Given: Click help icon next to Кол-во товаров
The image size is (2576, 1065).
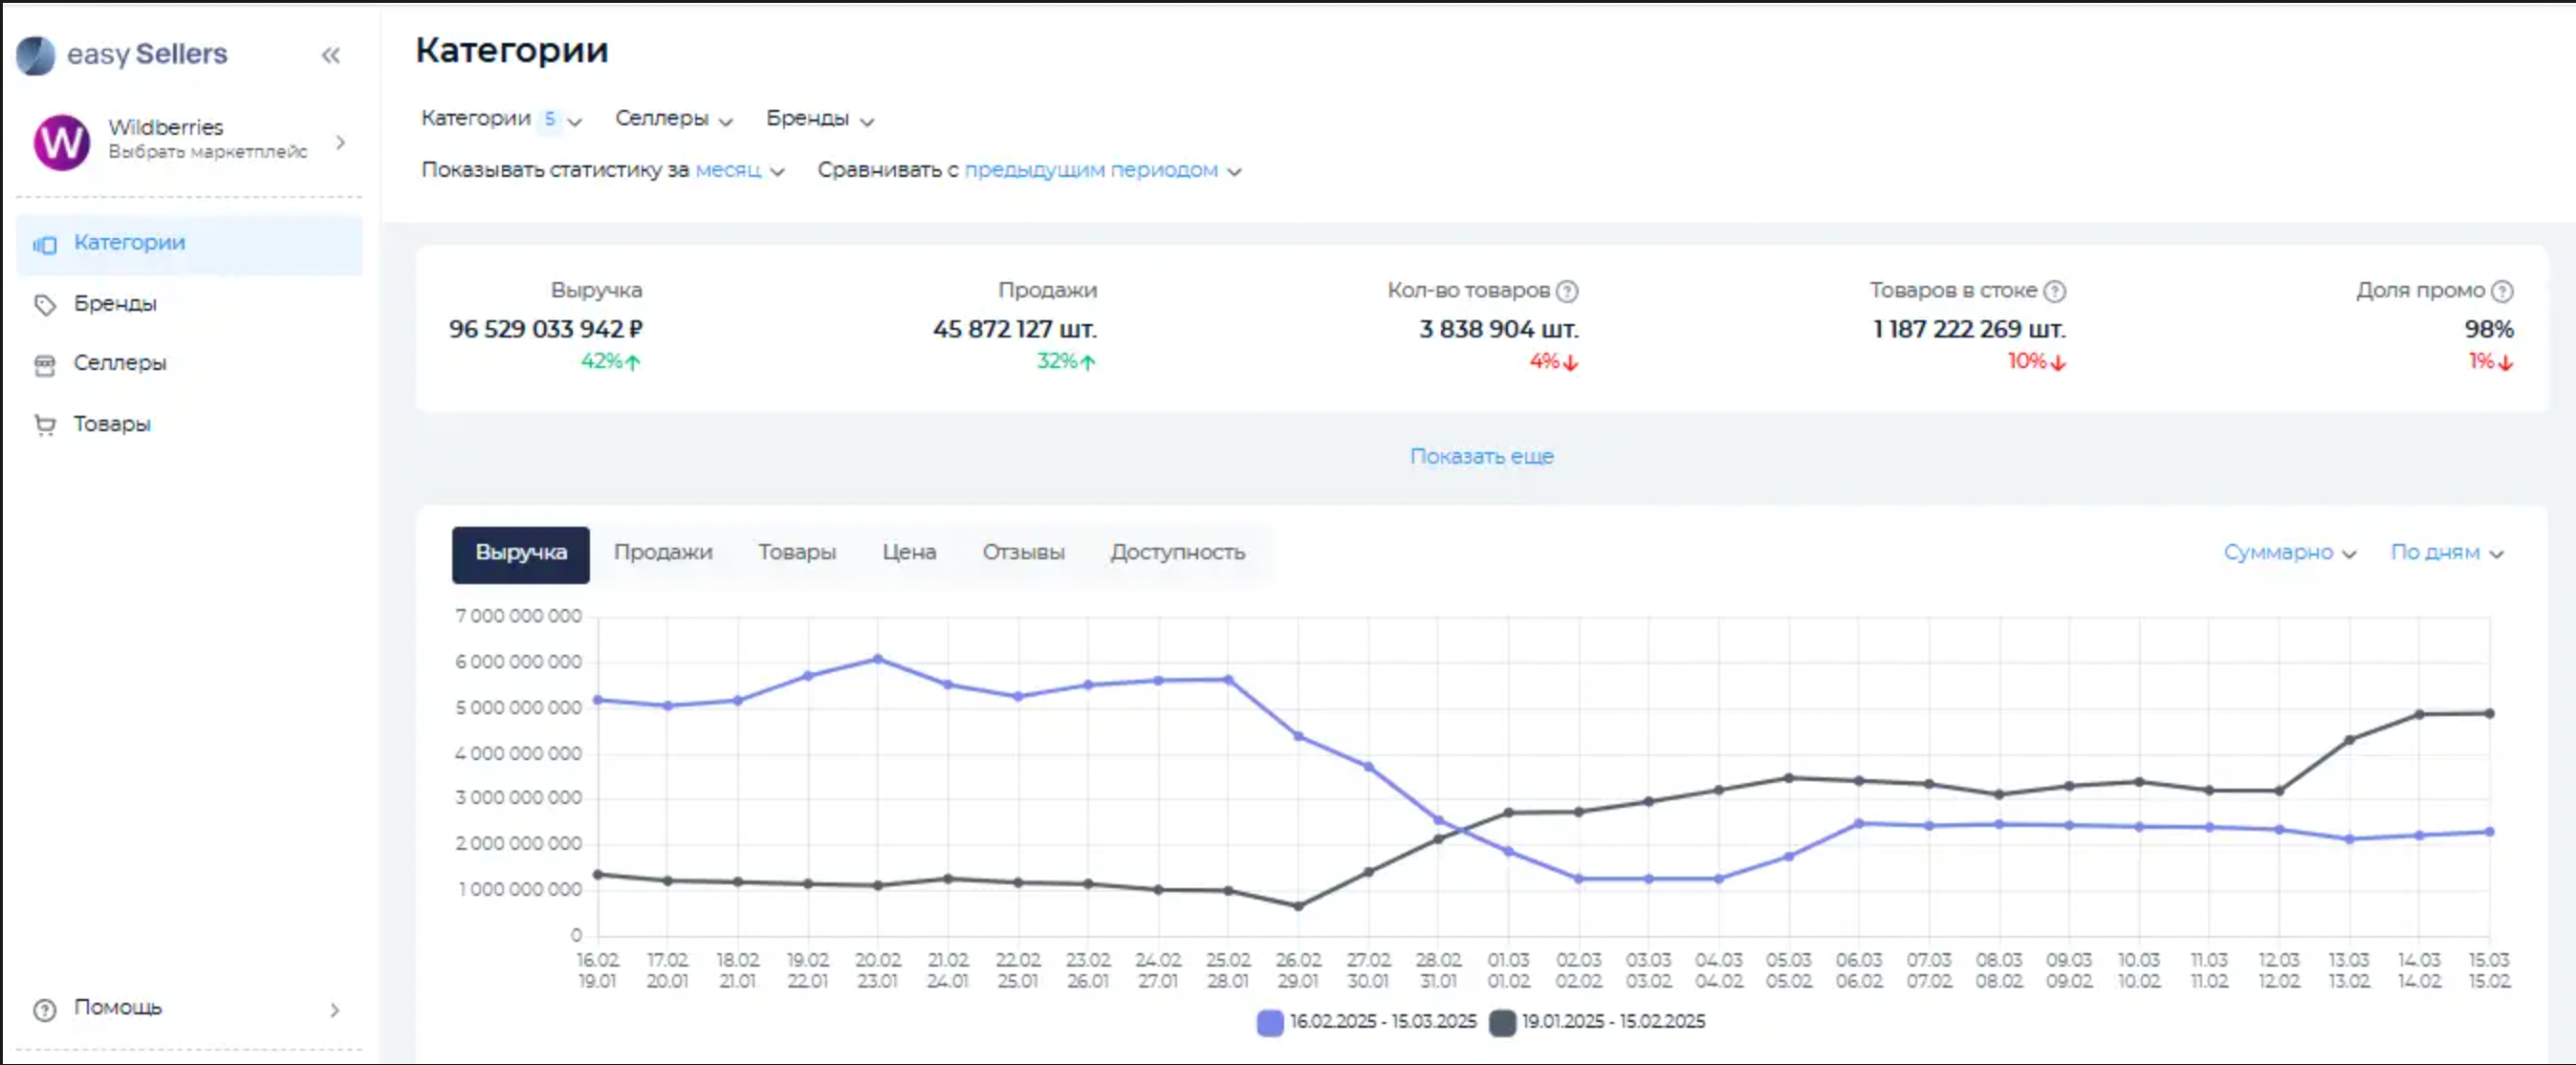Looking at the screenshot, I should coord(1567,291).
